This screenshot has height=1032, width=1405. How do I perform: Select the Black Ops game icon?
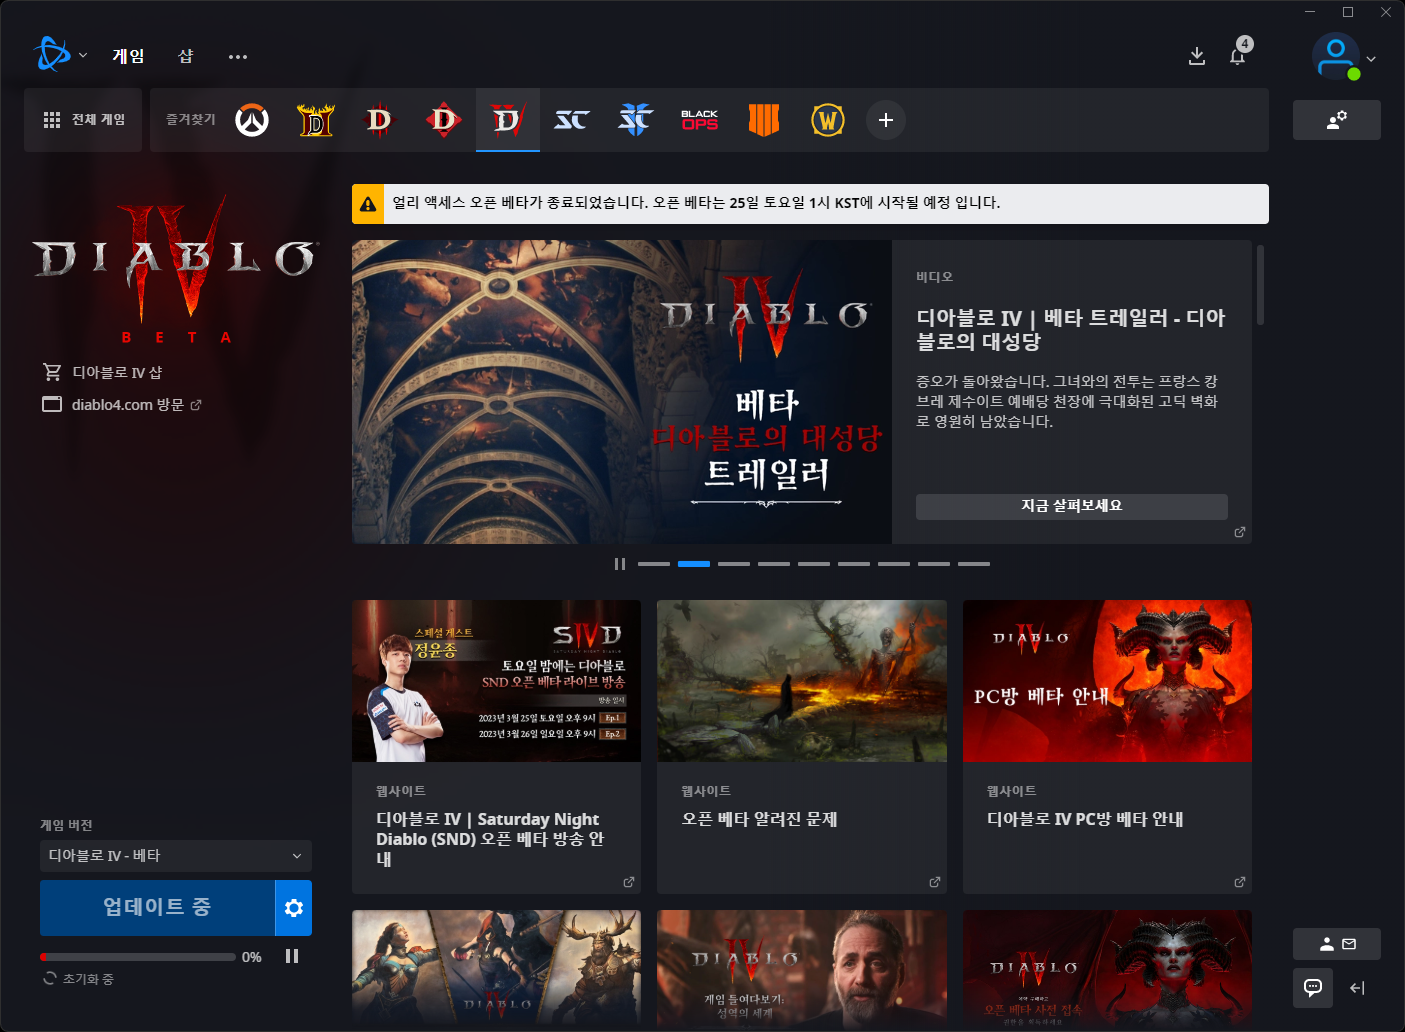pyautogui.click(x=700, y=120)
